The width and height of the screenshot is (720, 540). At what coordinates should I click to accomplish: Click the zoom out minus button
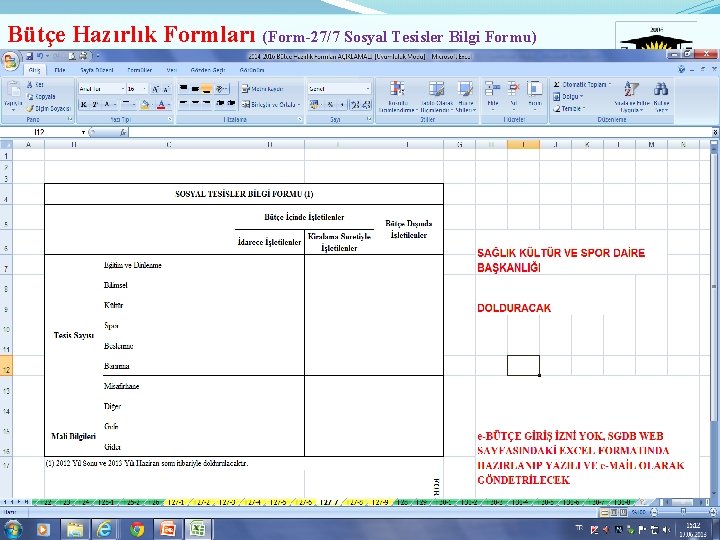654,512
